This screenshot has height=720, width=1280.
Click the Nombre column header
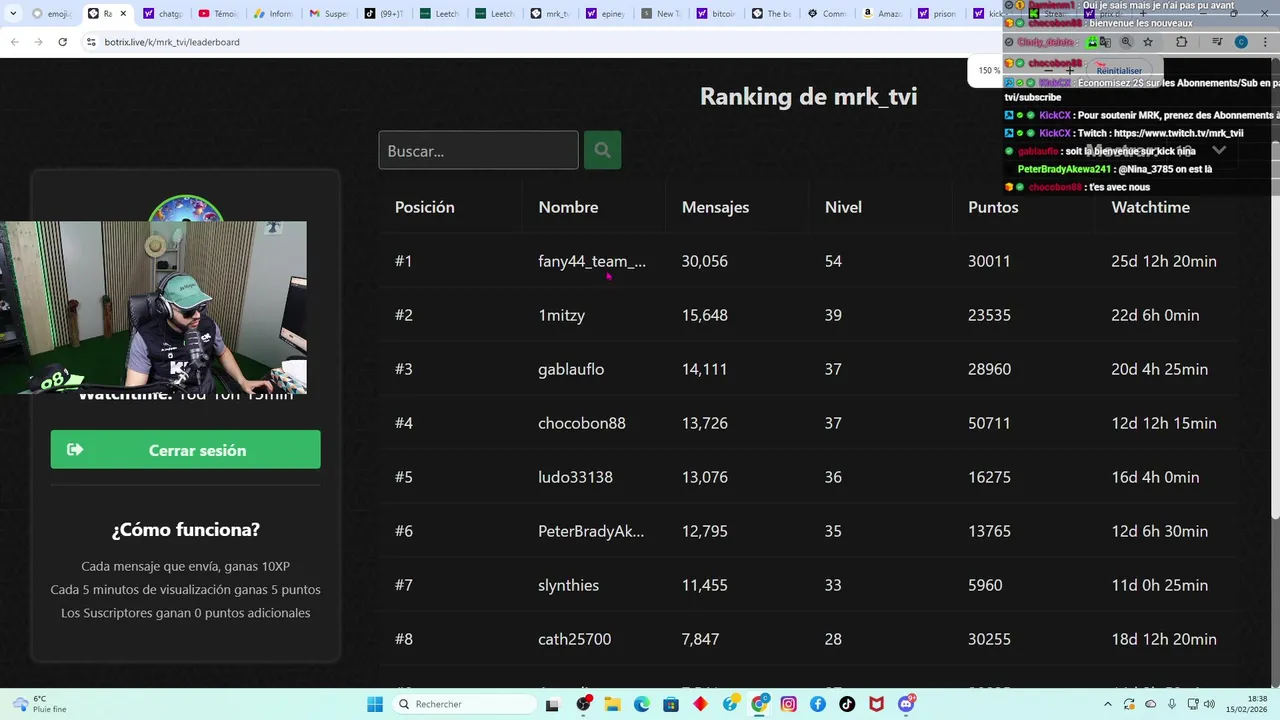pos(568,207)
